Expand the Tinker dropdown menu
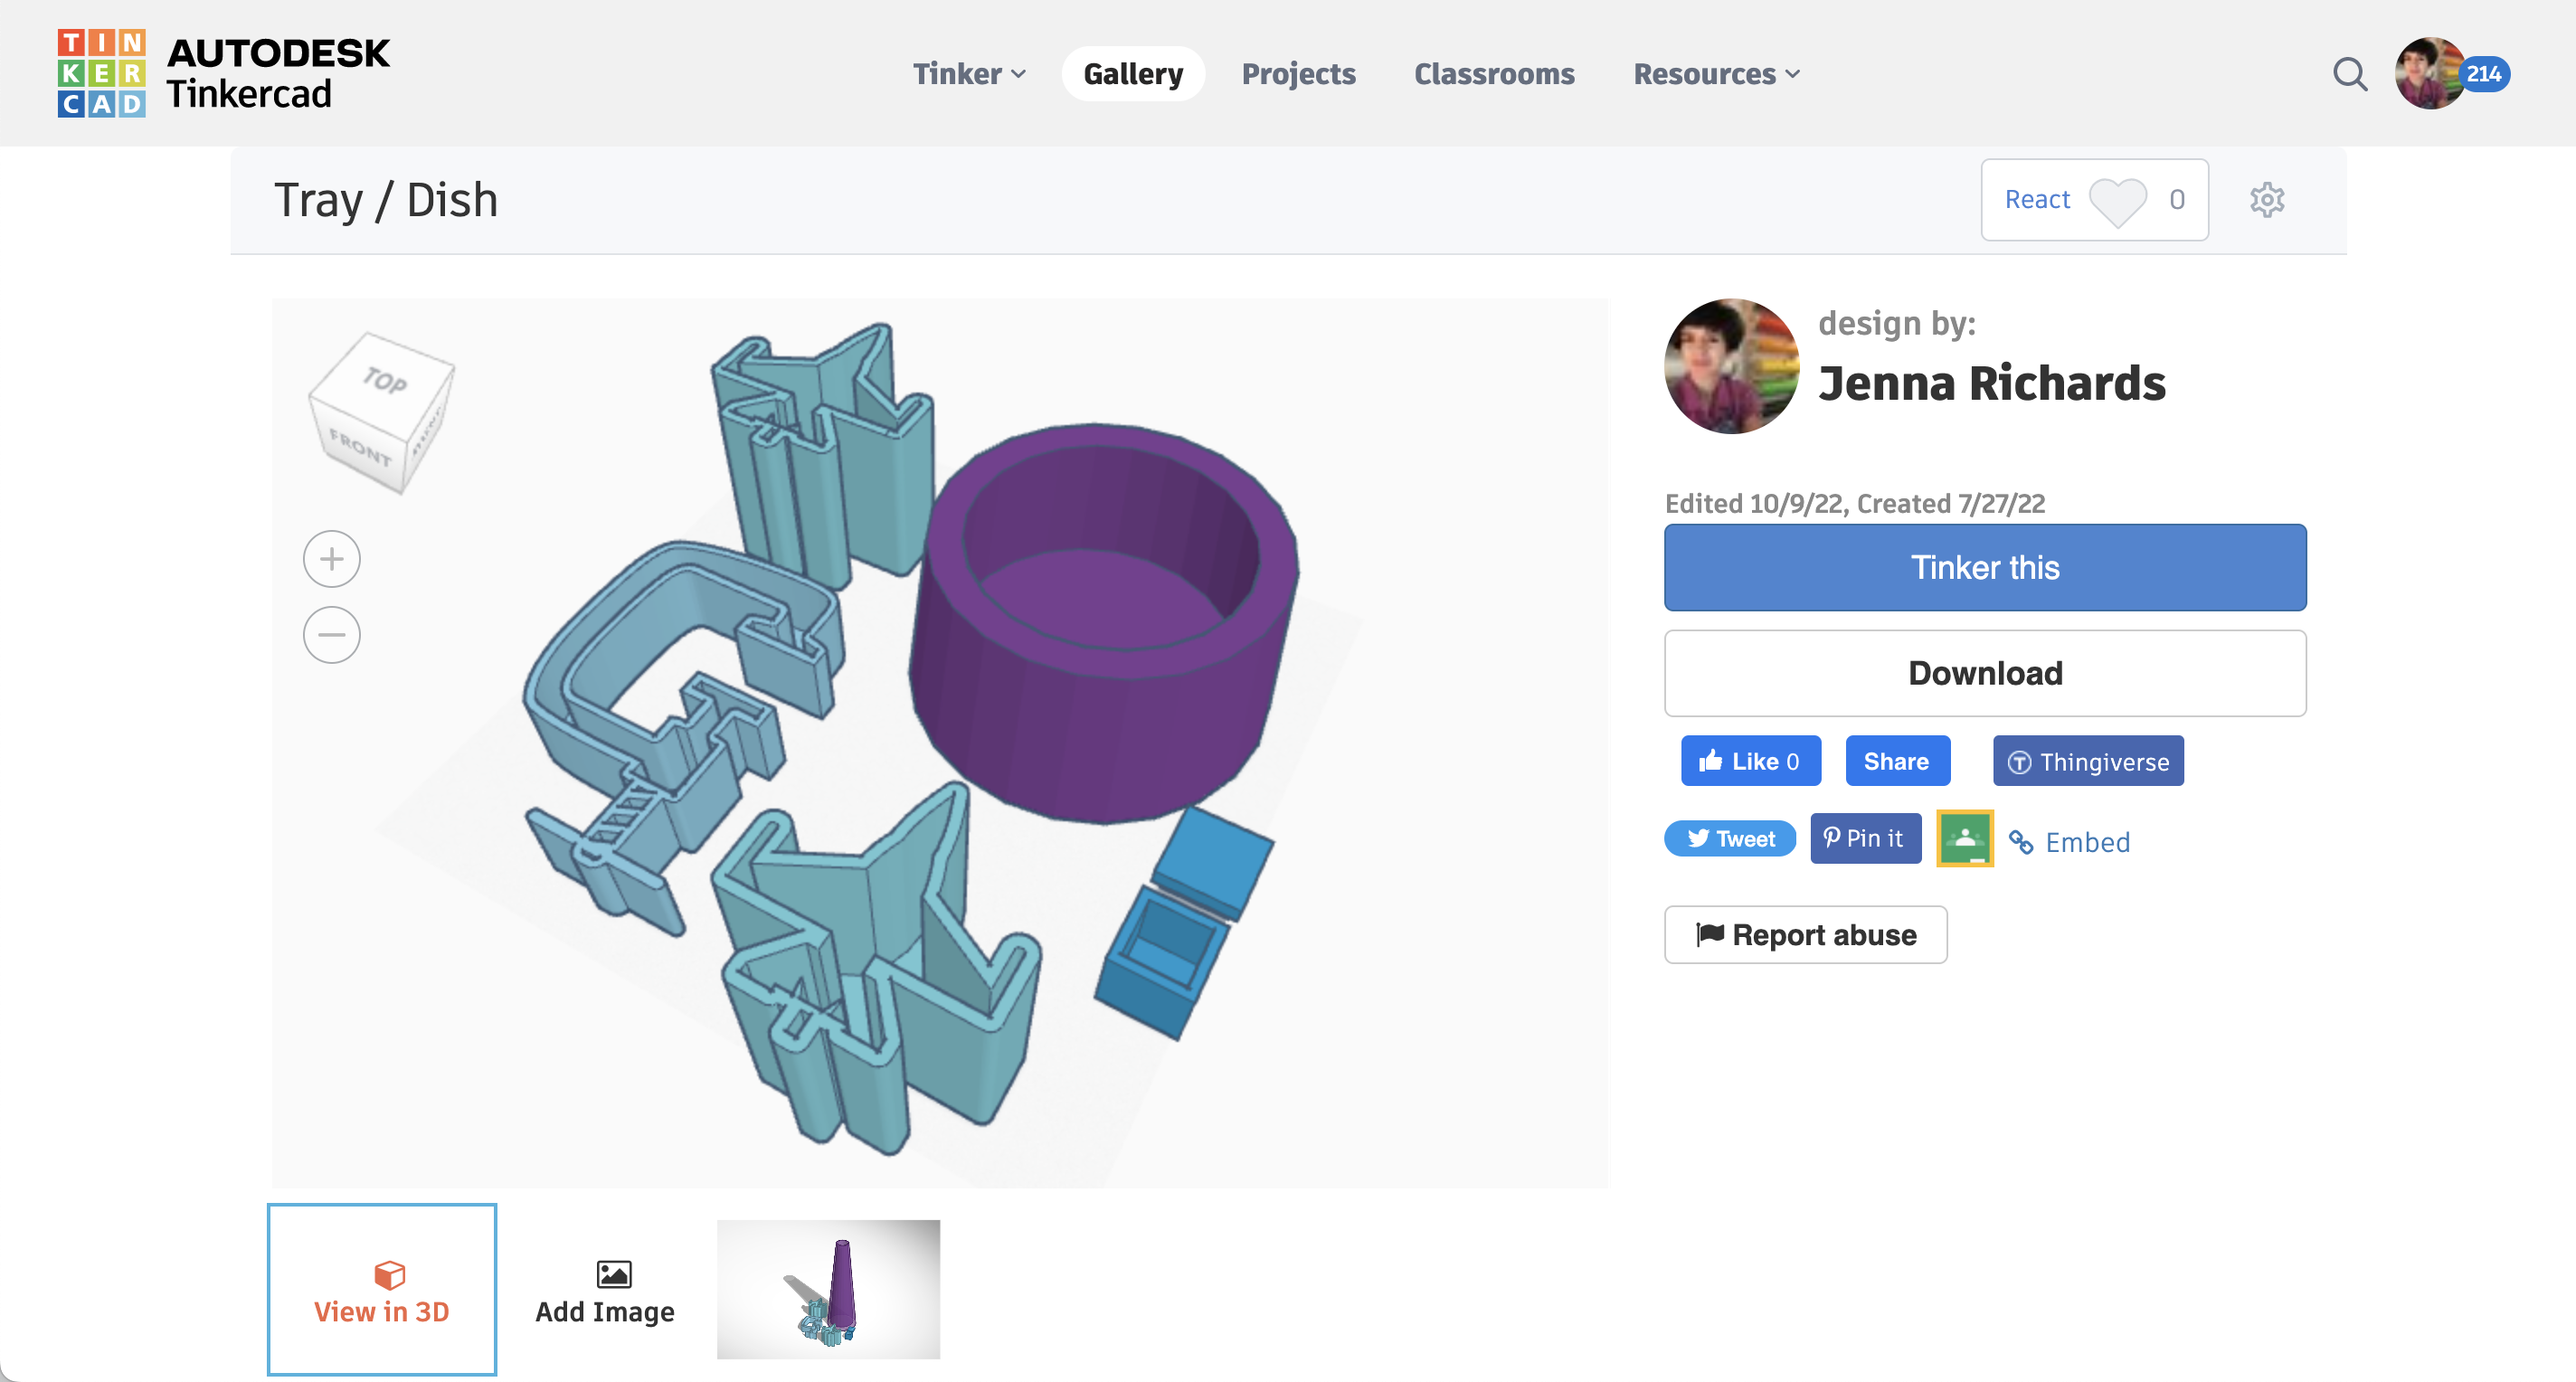 pos(968,74)
